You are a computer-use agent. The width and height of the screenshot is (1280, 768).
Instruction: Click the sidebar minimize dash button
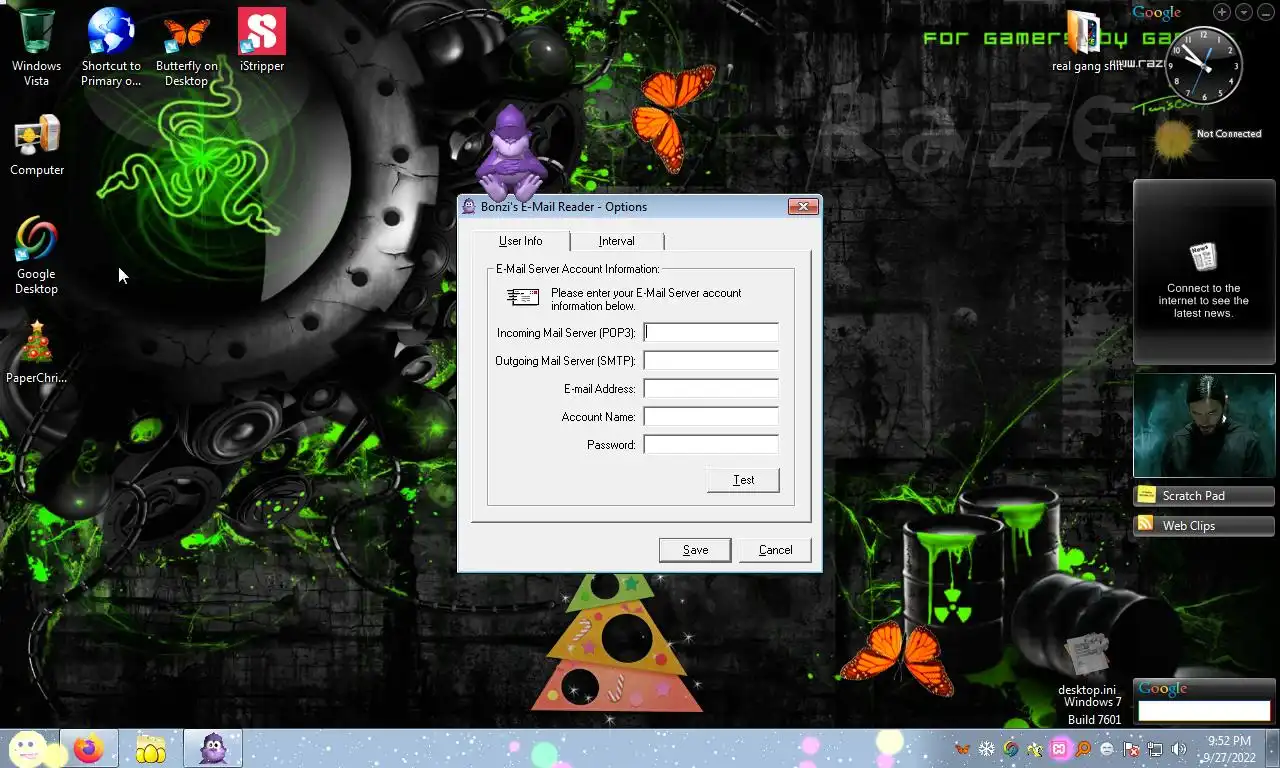1266,12
